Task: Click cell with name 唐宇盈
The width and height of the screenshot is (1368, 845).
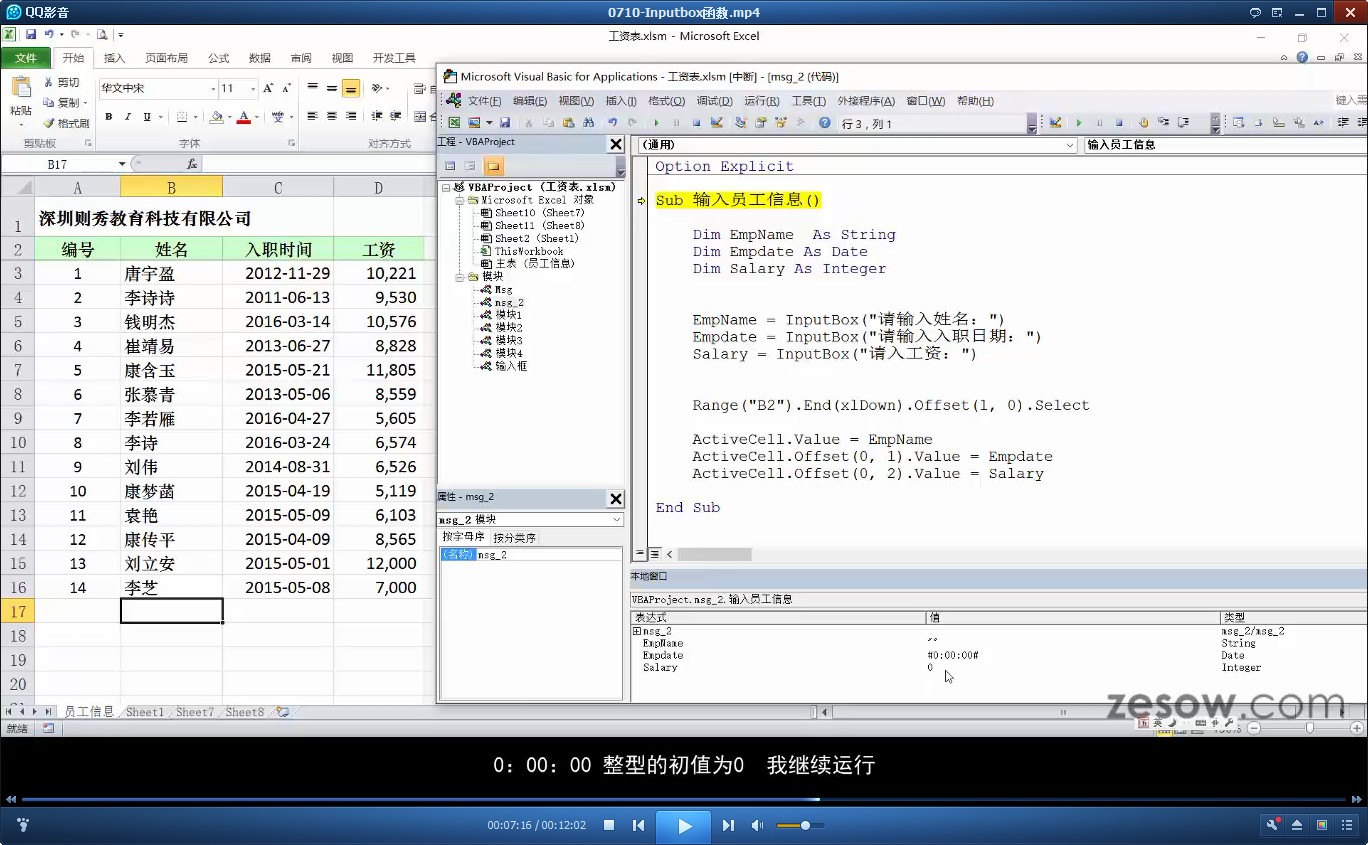Action: coord(171,273)
